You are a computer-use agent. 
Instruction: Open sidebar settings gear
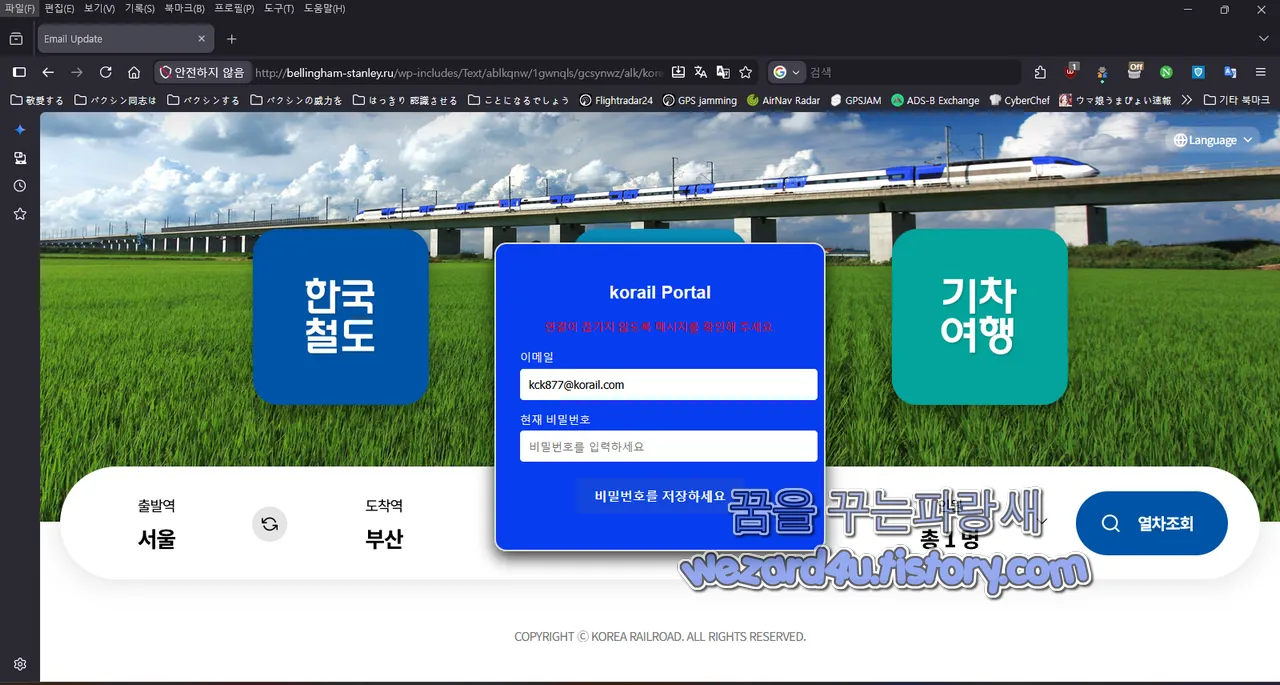[19, 664]
